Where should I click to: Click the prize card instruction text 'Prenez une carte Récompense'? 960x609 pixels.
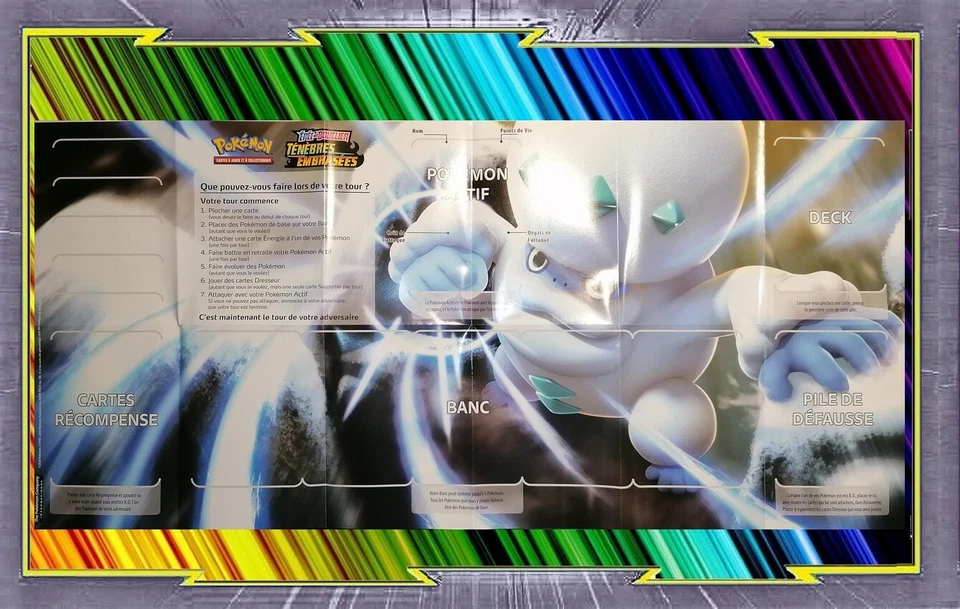(104, 501)
